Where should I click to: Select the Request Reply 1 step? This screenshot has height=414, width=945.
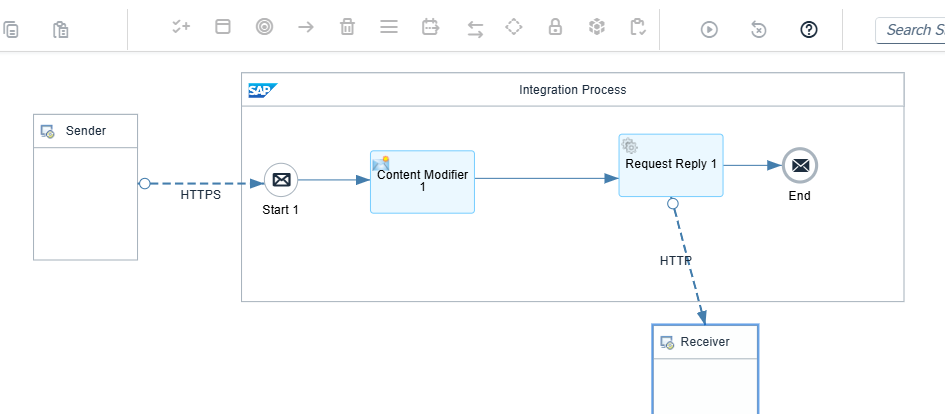pos(670,165)
